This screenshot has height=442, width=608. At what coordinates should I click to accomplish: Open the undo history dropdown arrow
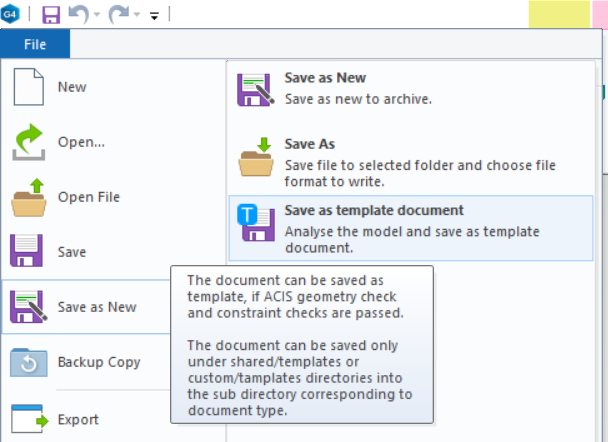[x=96, y=16]
